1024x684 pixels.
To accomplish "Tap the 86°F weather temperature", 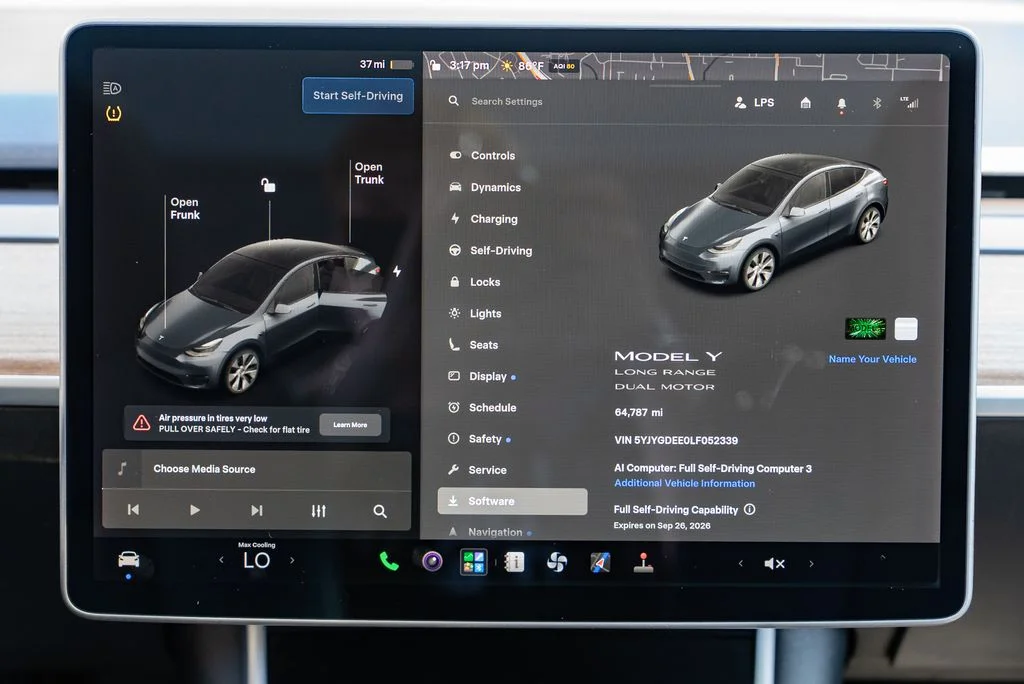I will pos(530,66).
